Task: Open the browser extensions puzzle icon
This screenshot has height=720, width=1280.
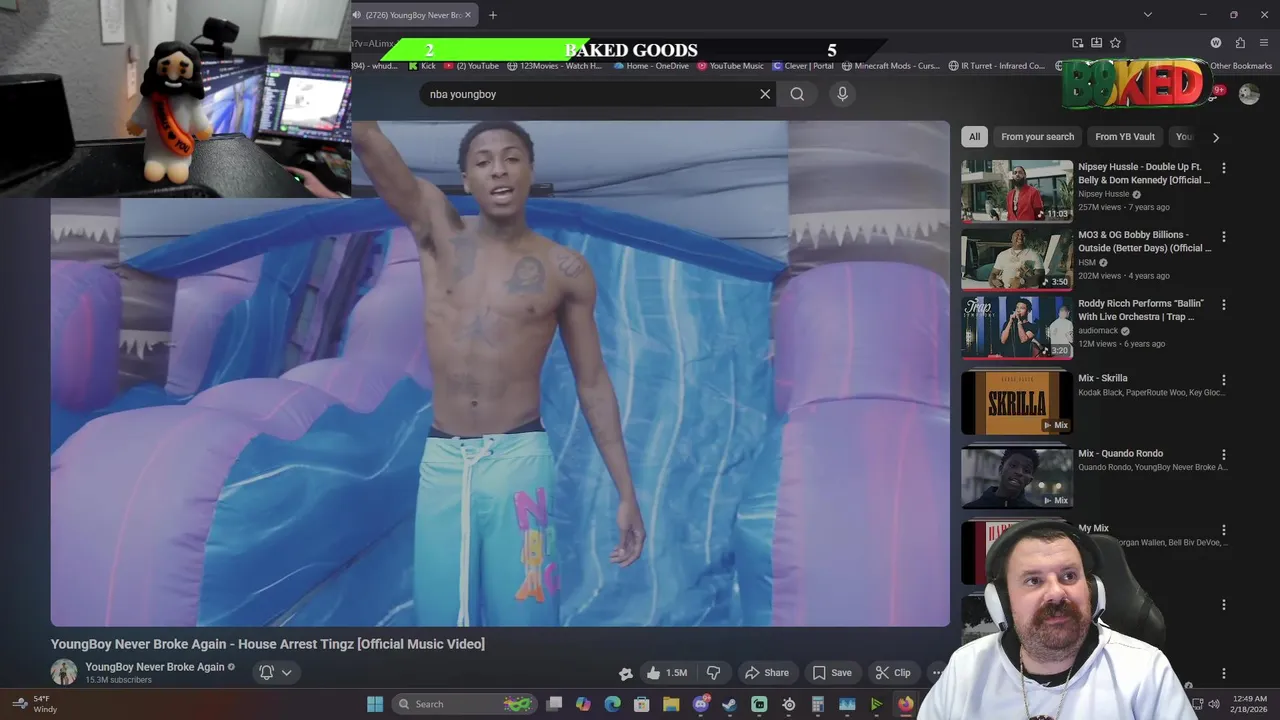Action: (1240, 43)
